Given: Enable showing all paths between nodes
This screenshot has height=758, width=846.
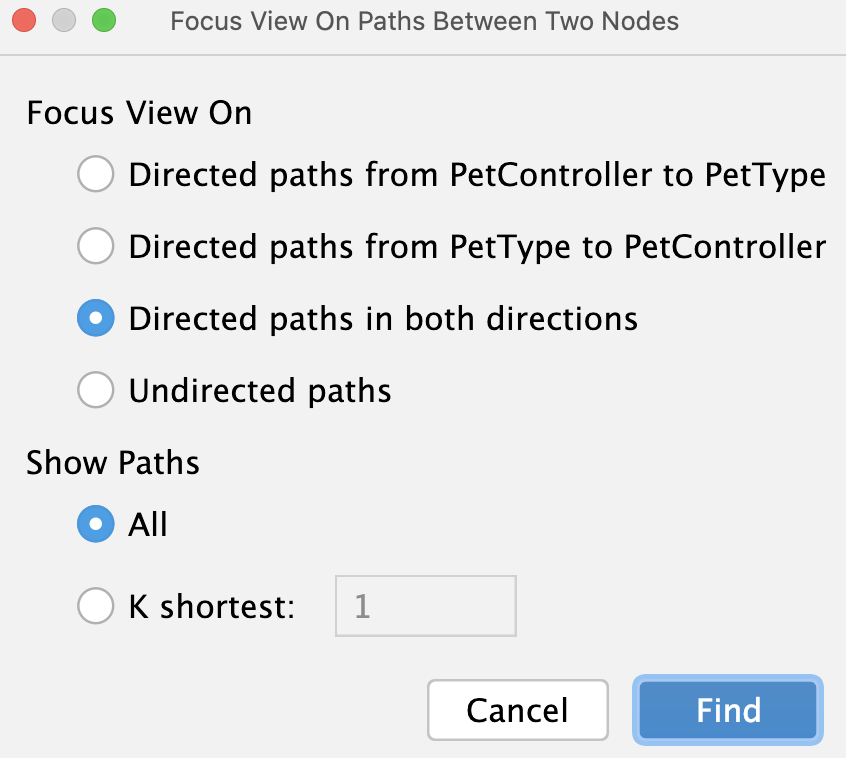Looking at the screenshot, I should (x=96, y=524).
